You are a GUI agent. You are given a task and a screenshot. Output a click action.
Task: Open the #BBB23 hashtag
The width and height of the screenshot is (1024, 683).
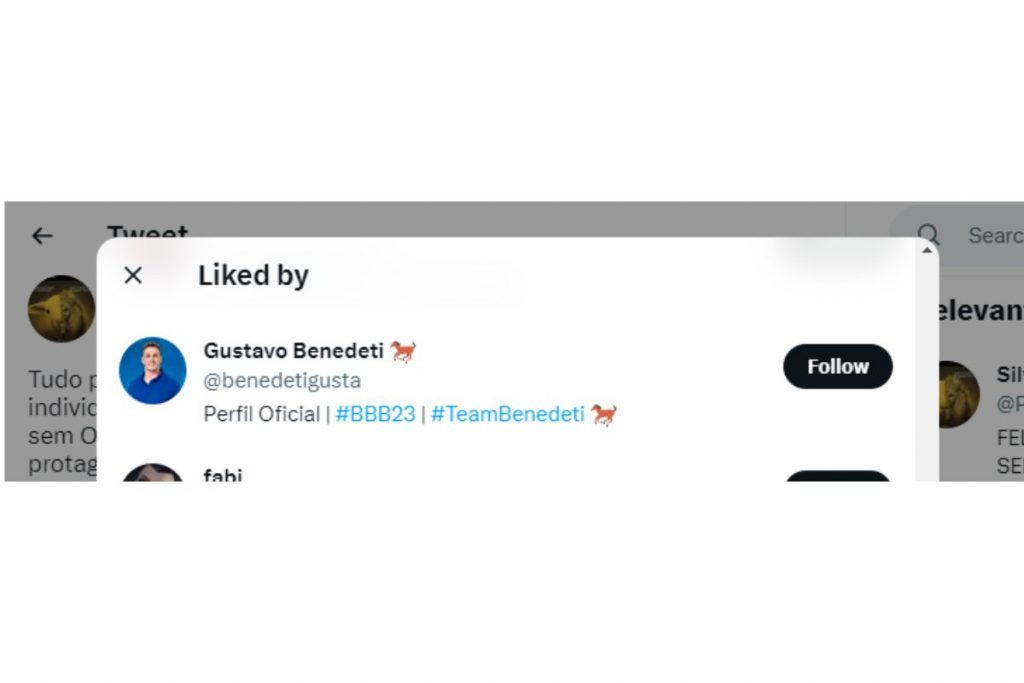point(375,414)
